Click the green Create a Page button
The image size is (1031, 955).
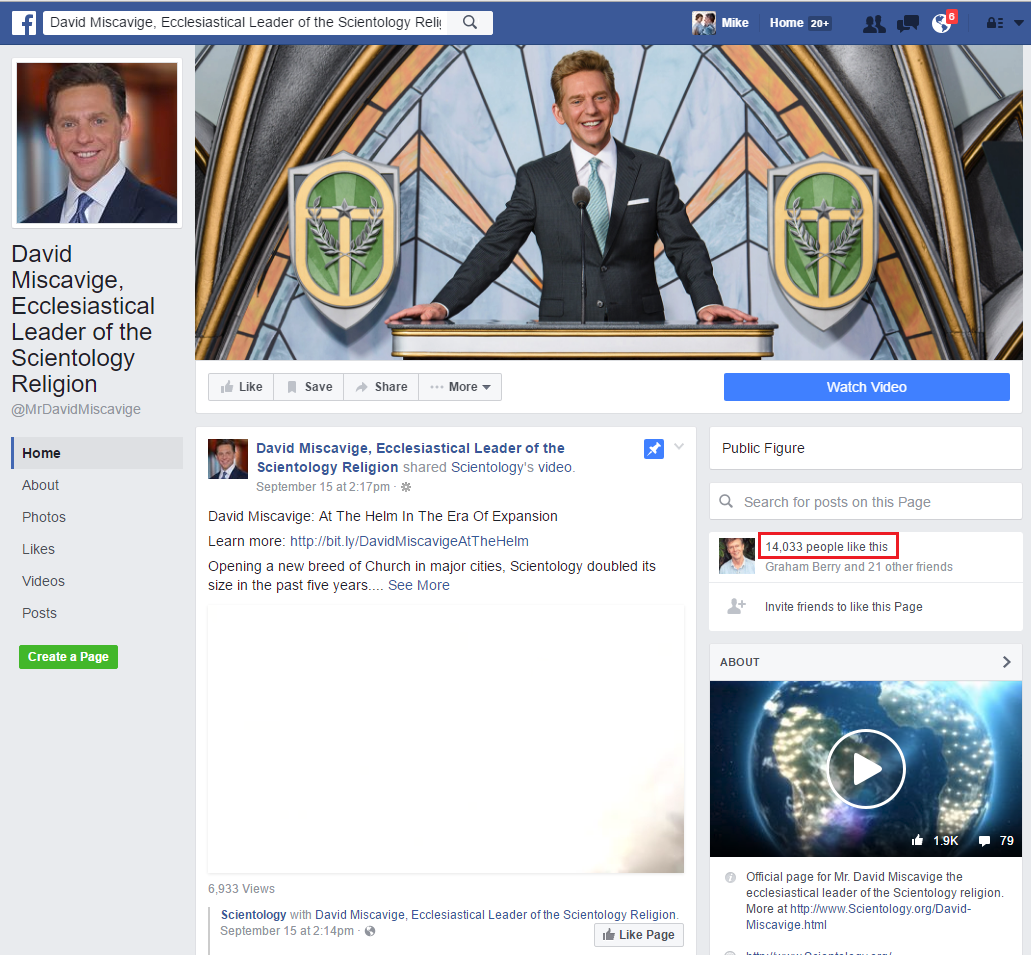[68, 656]
